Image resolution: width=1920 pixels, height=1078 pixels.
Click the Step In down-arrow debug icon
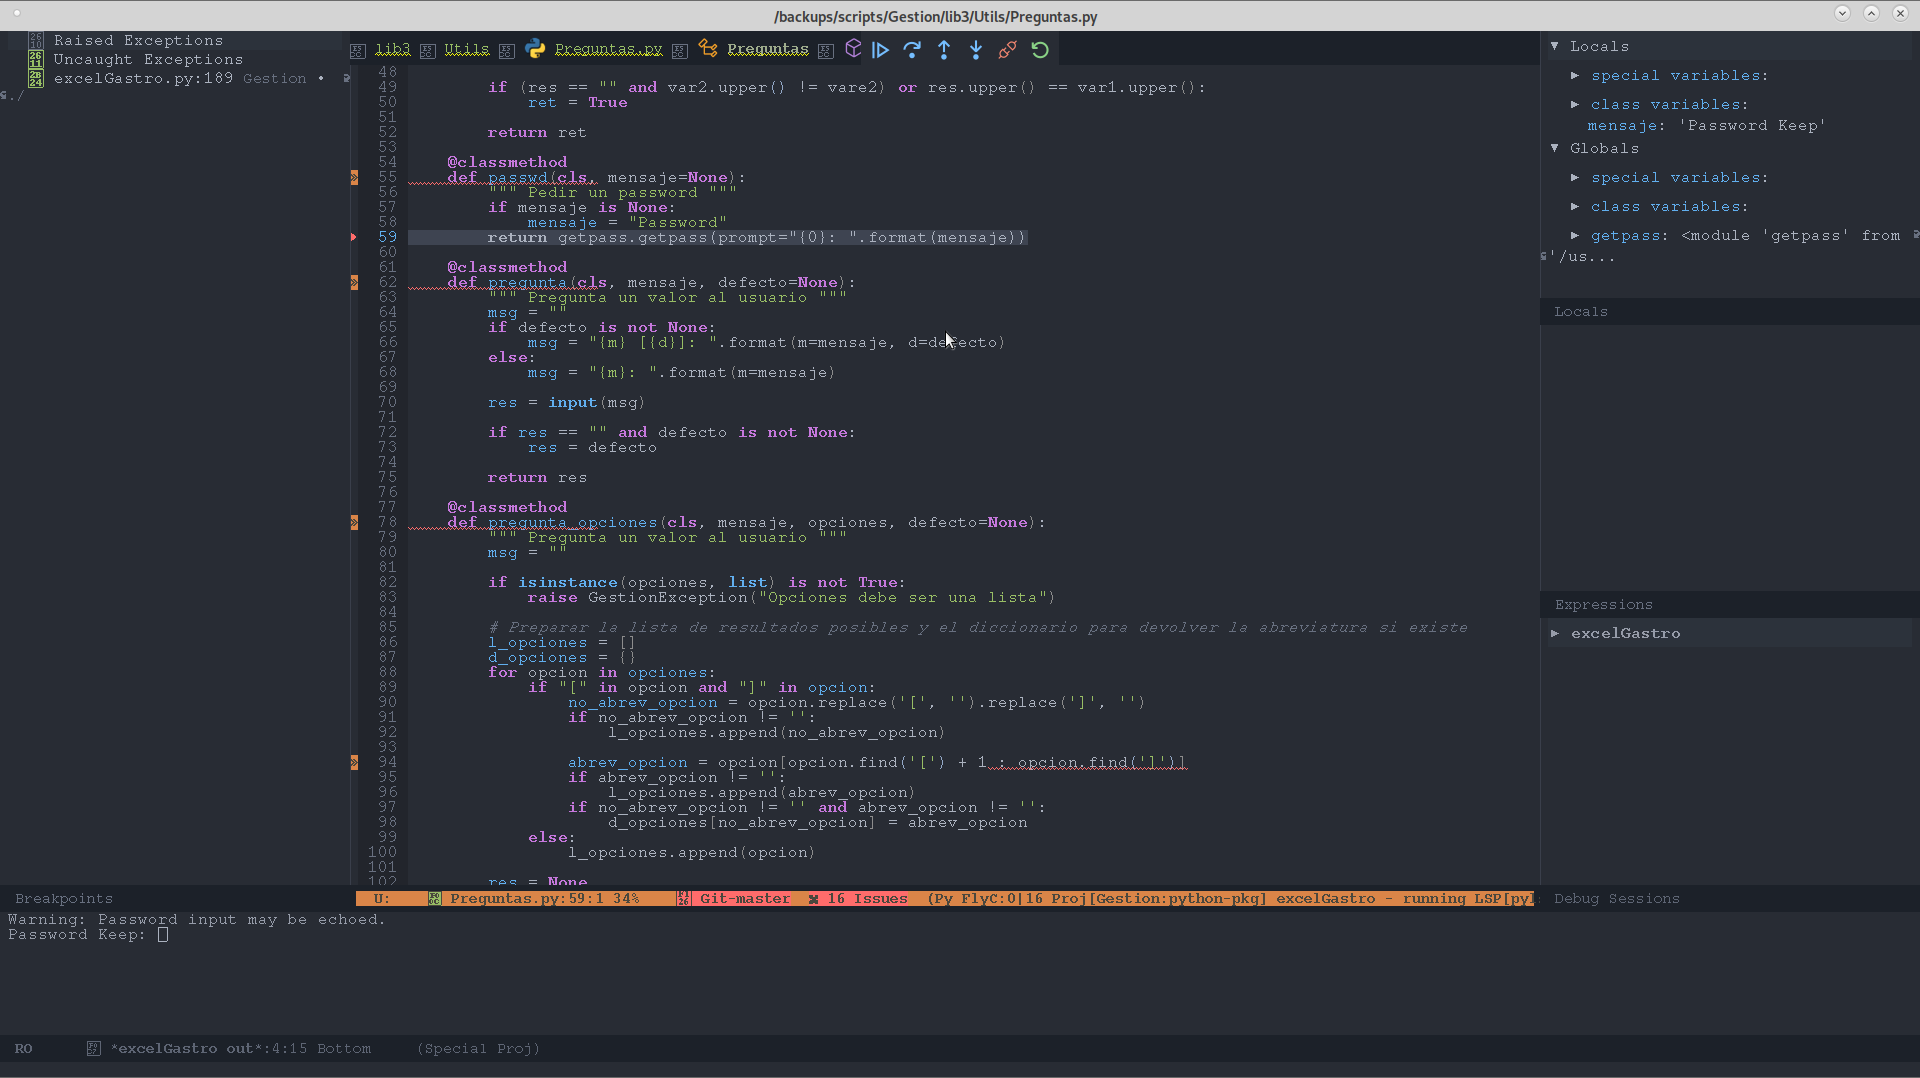976,49
